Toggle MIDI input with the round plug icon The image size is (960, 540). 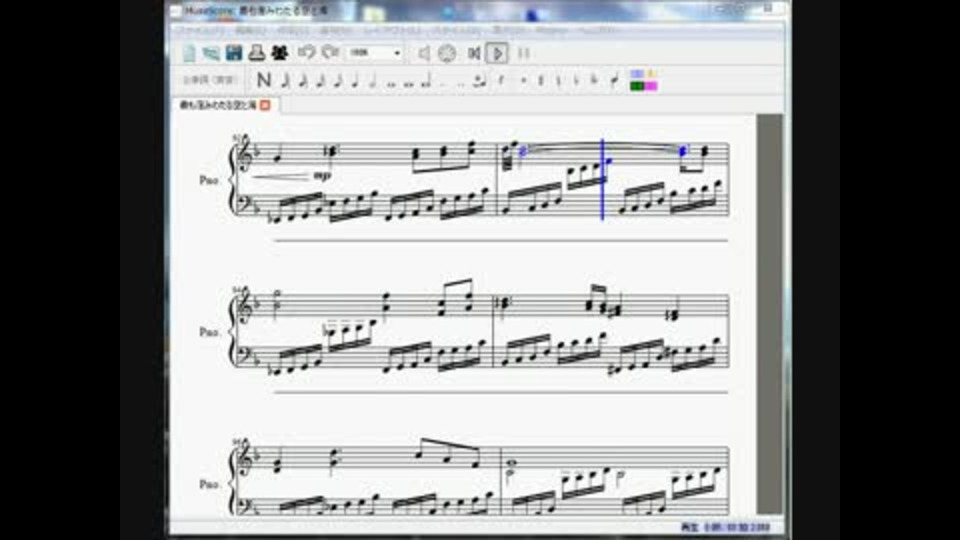click(x=447, y=53)
